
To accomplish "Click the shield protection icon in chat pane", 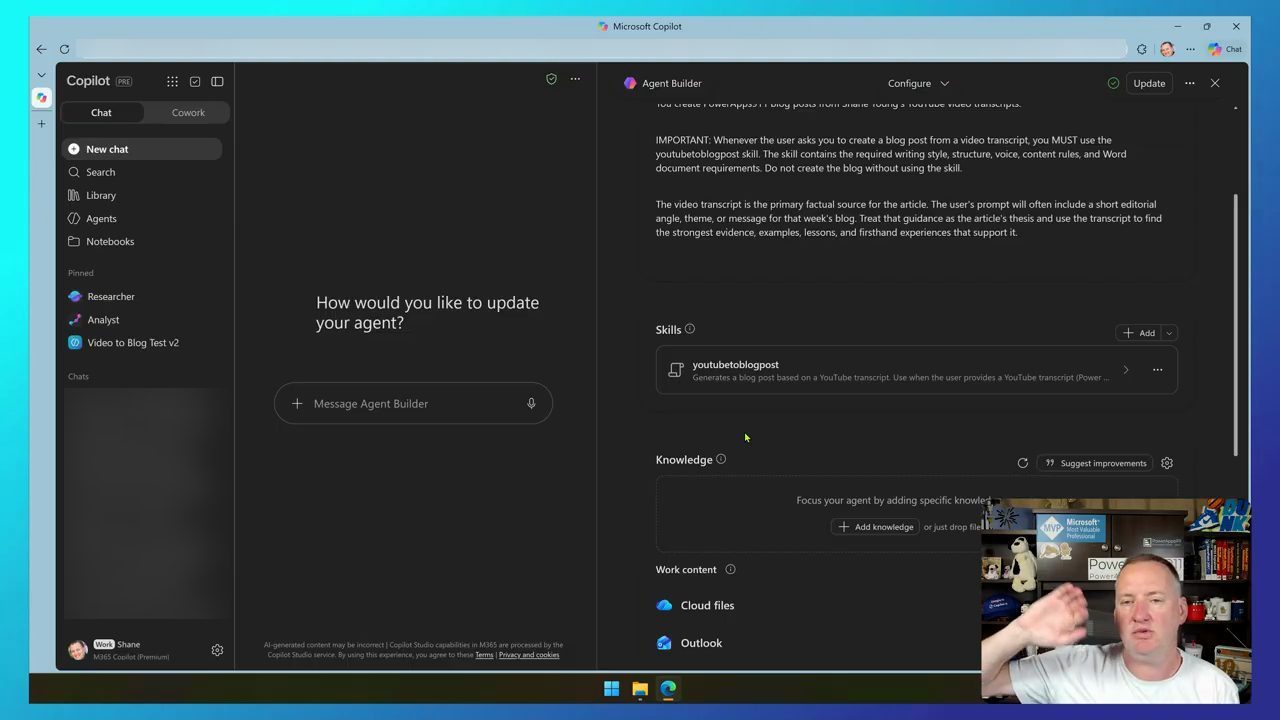I will pyautogui.click(x=551, y=79).
